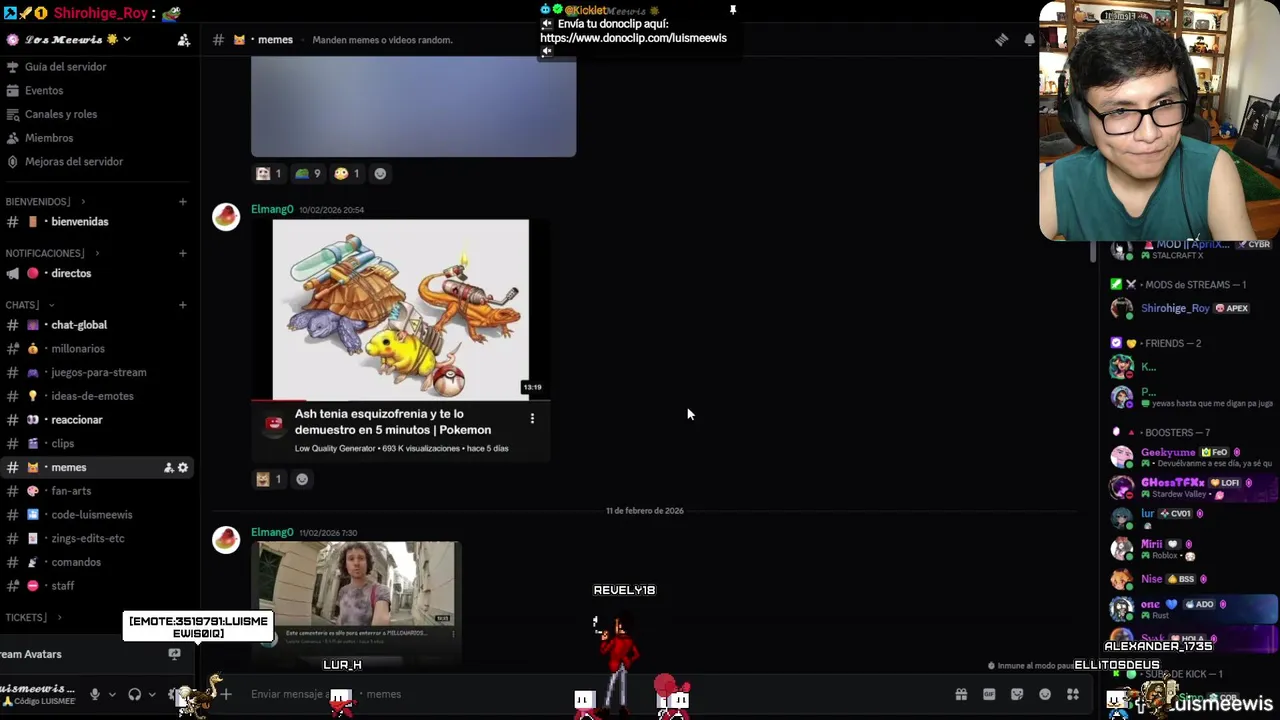
Task: Collapse the BIENVENIDOS category
Action: [45, 202]
